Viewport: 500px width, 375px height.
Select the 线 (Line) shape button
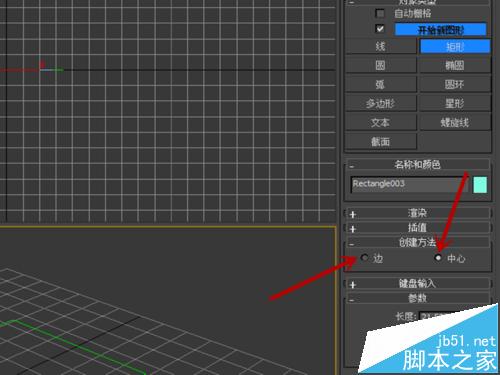click(x=381, y=46)
